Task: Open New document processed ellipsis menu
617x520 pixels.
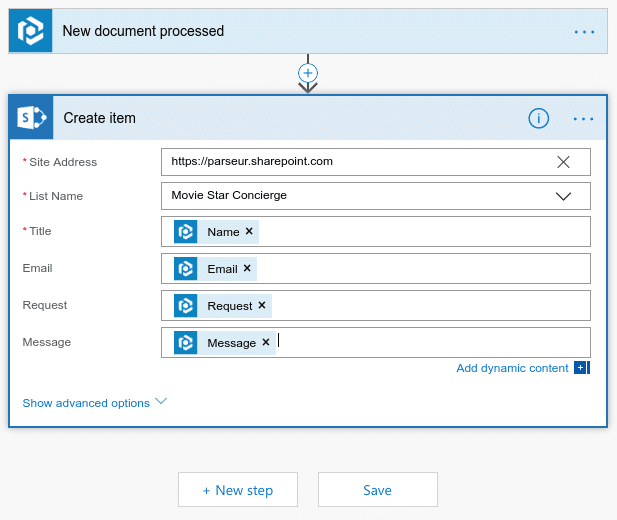Action: tap(584, 31)
